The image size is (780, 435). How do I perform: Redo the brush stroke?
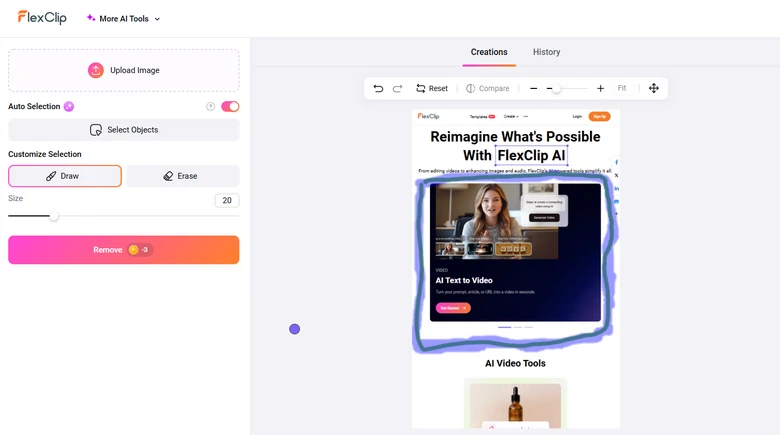tap(397, 88)
